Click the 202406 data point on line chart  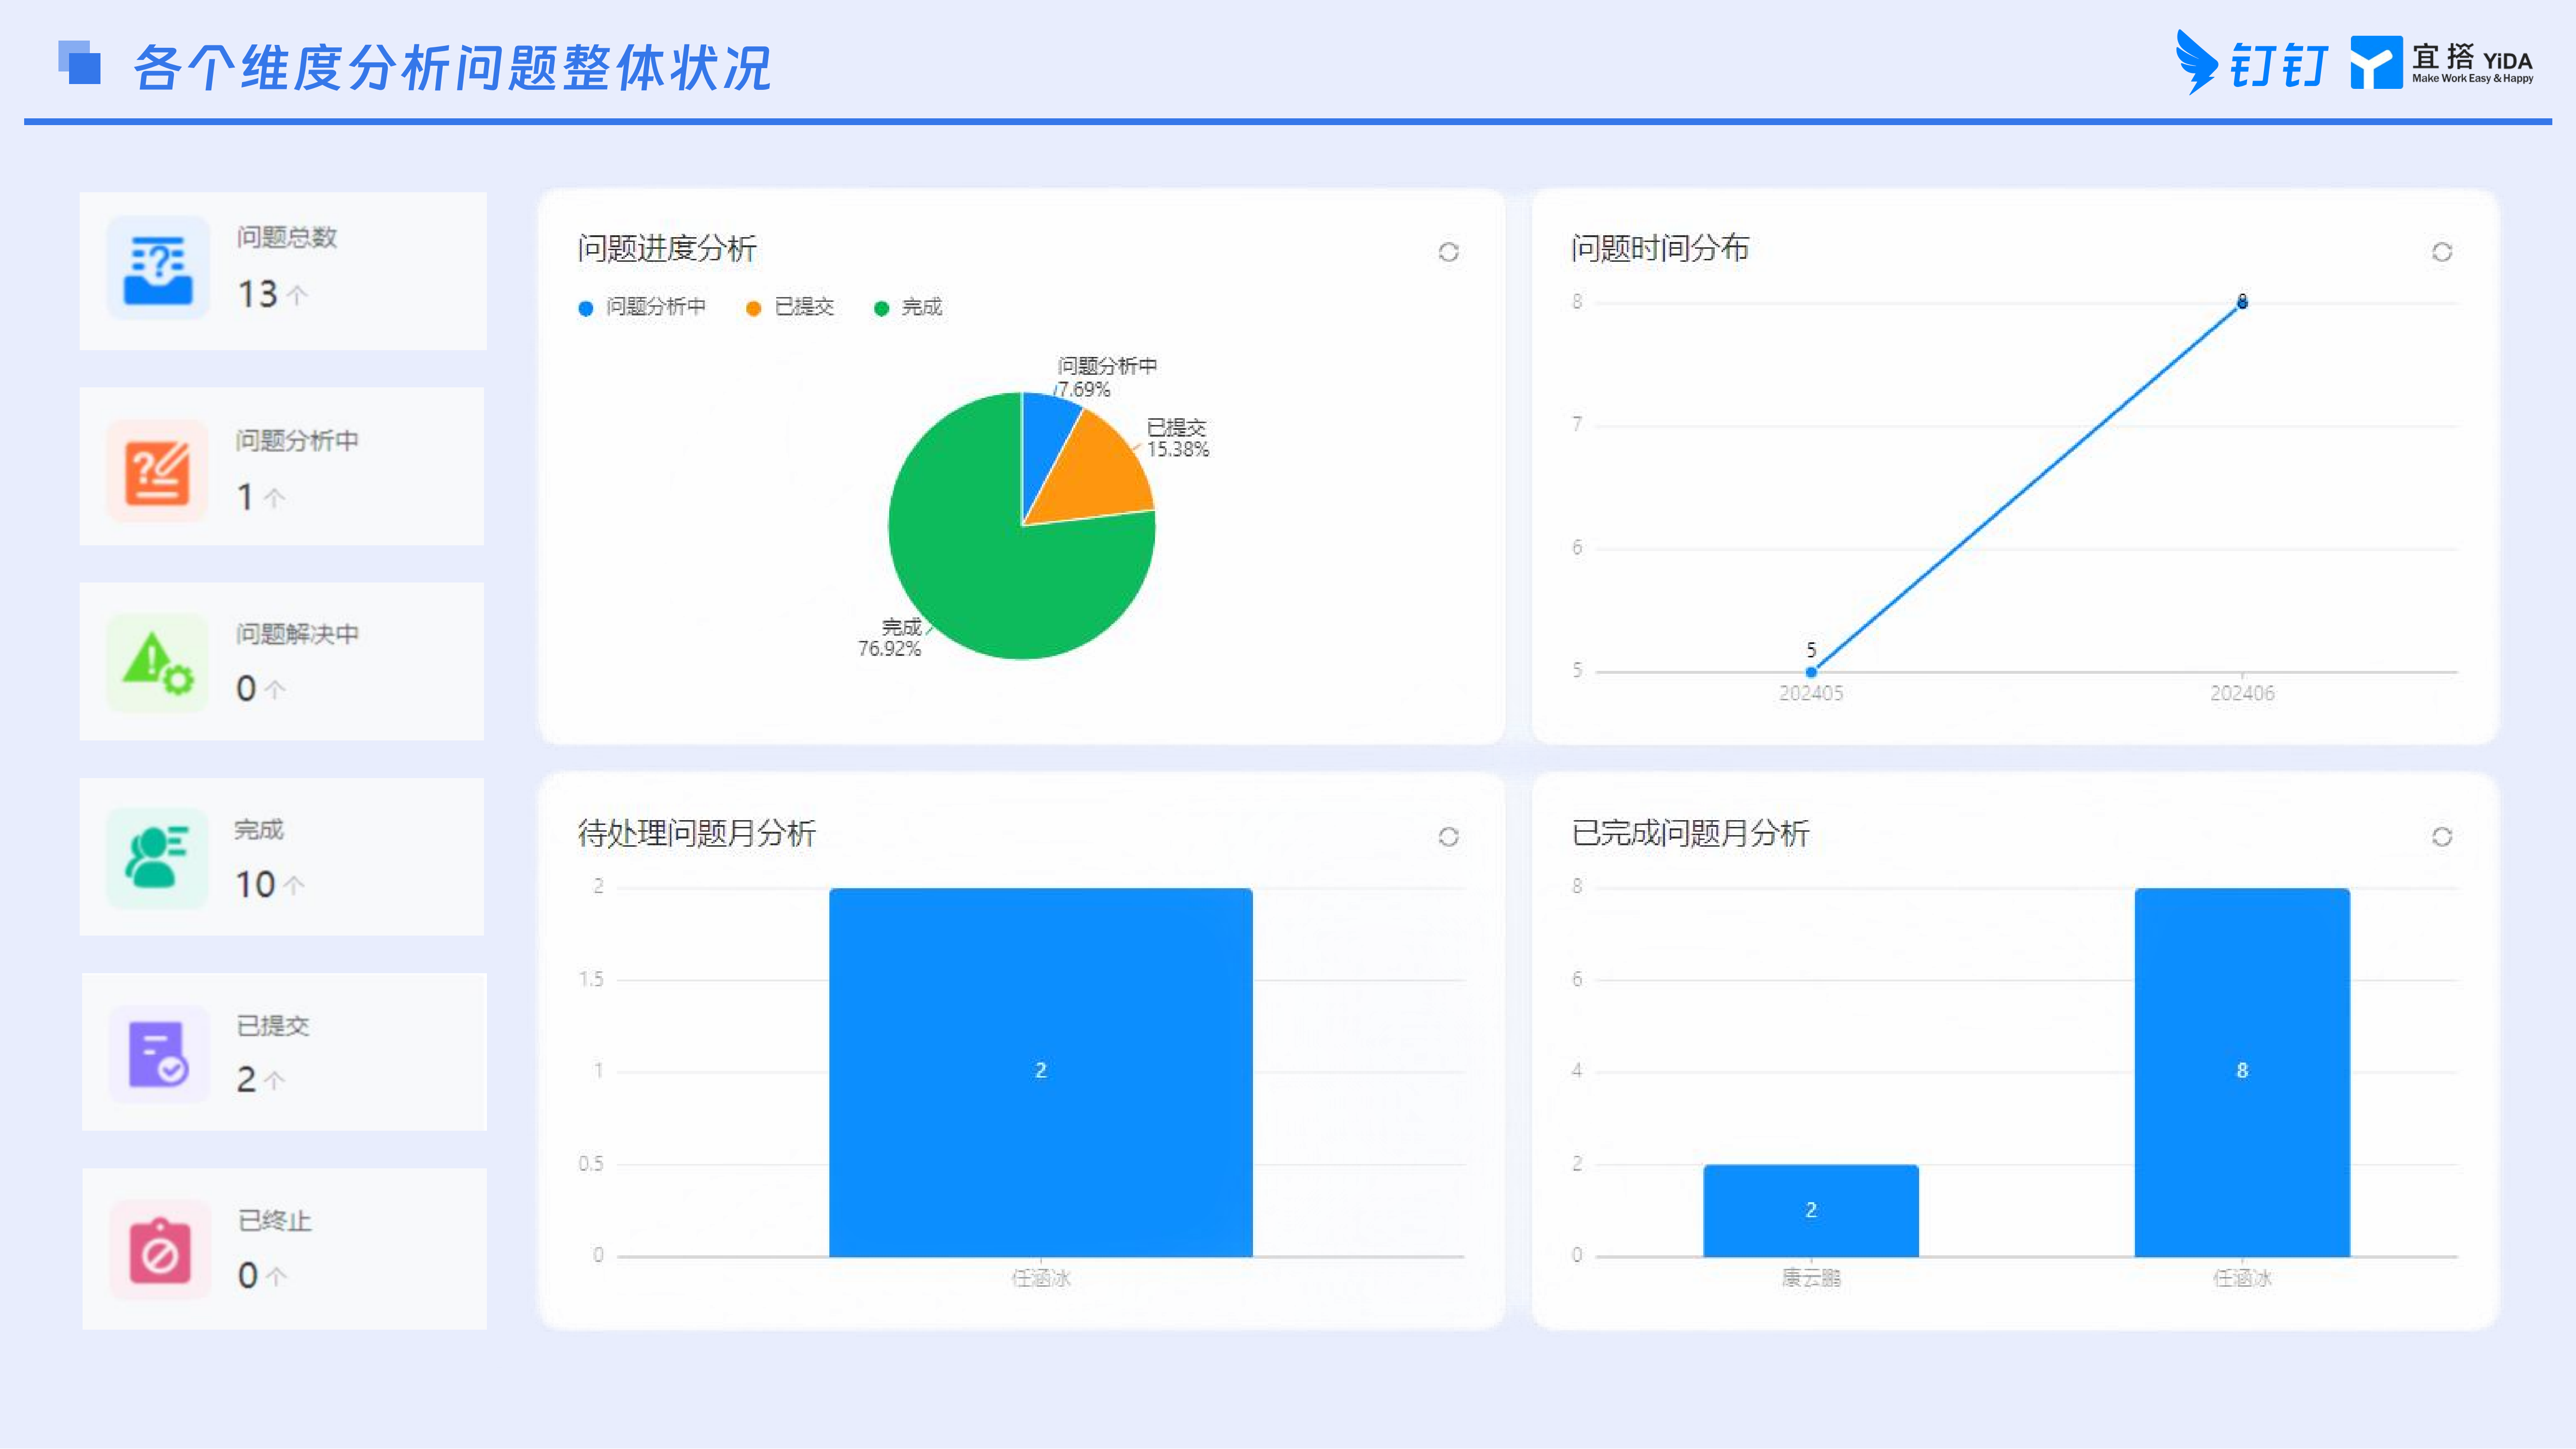[2242, 302]
